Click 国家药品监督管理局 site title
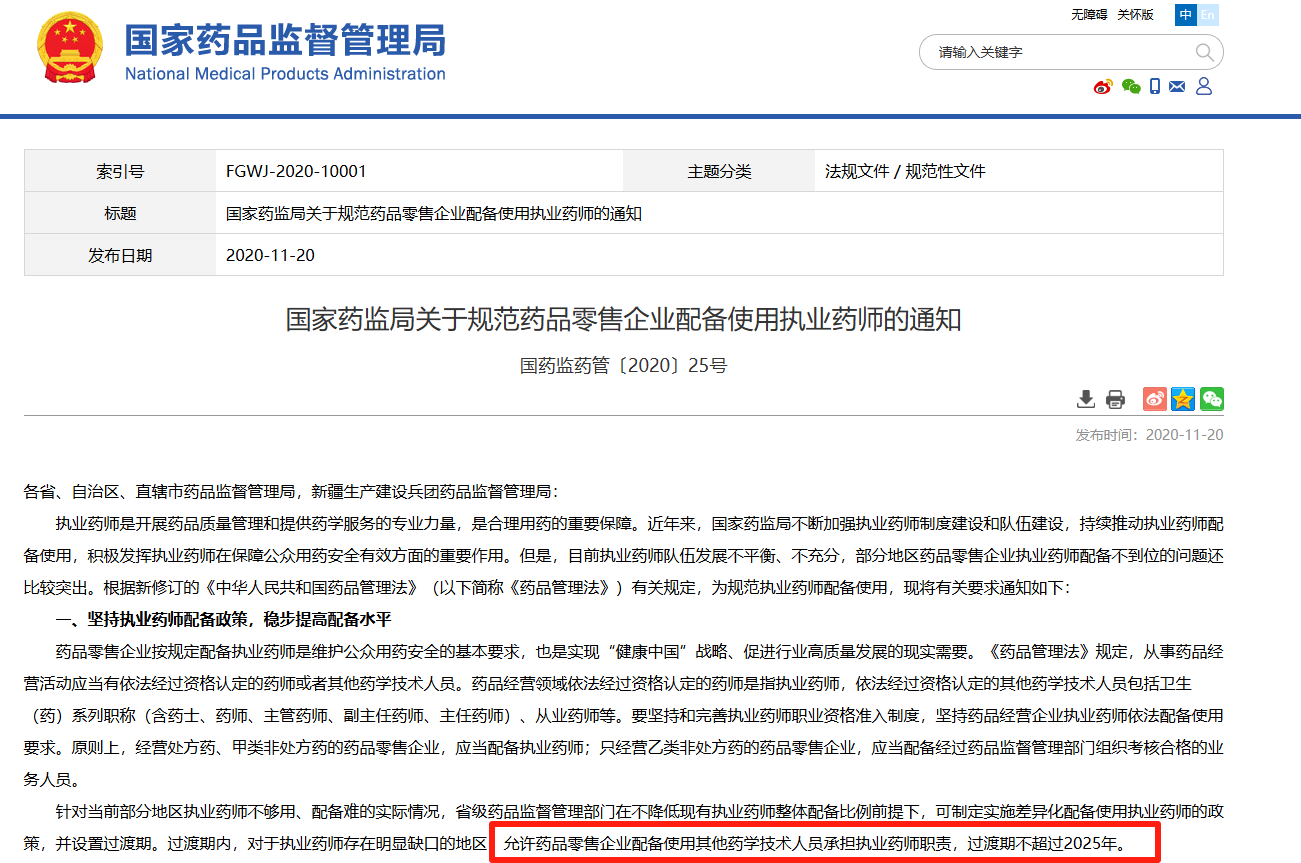 [x=285, y=41]
